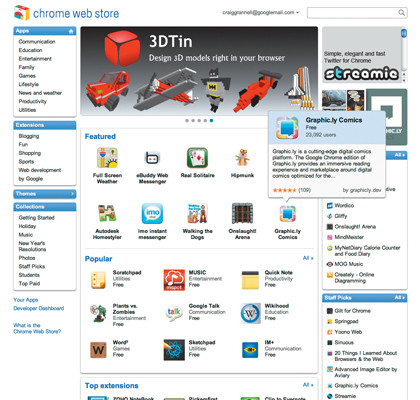
Task: Select the first banner slide dot
Action: click(x=187, y=121)
